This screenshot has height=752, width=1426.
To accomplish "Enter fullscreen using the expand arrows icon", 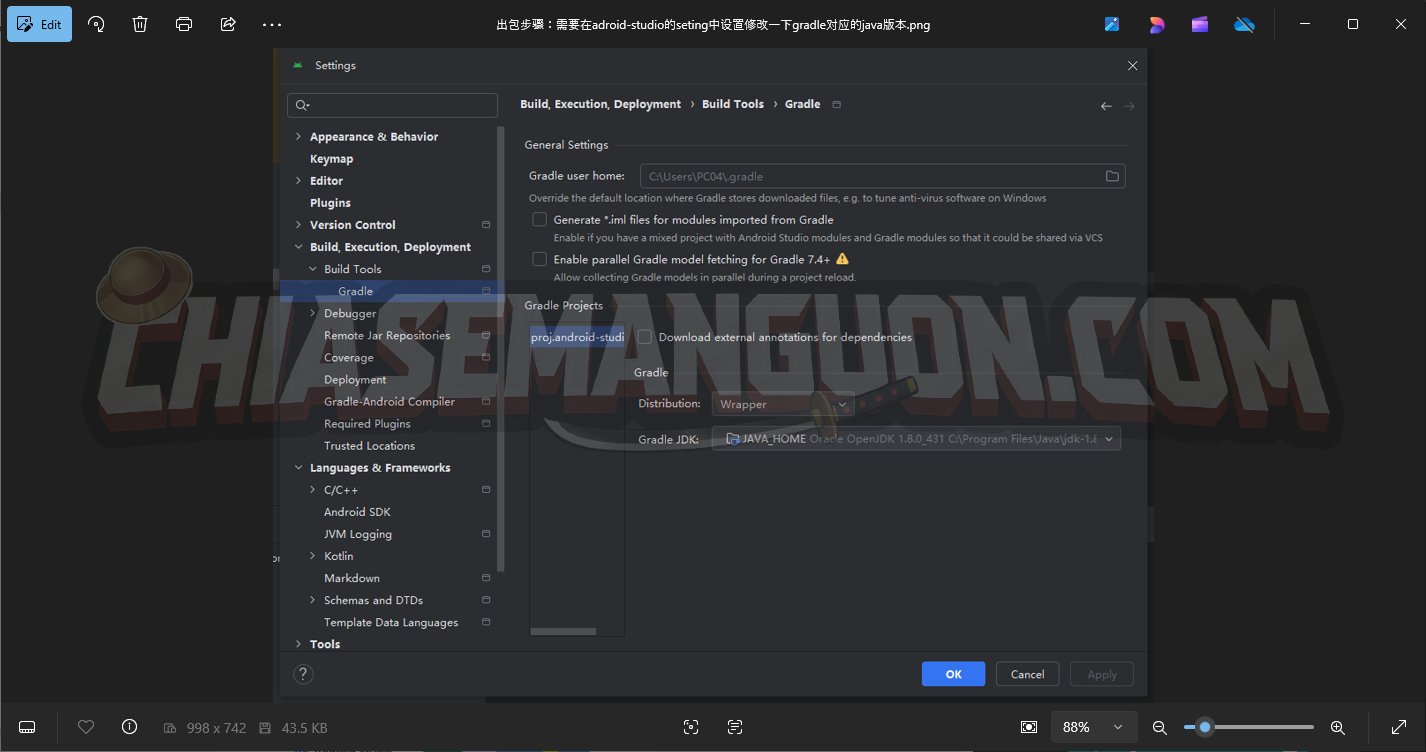I will coord(1399,727).
